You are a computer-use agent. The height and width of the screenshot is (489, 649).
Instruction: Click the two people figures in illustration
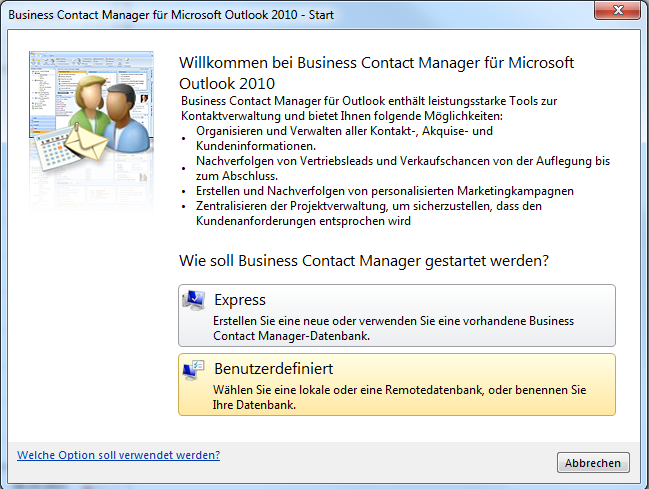point(111,110)
